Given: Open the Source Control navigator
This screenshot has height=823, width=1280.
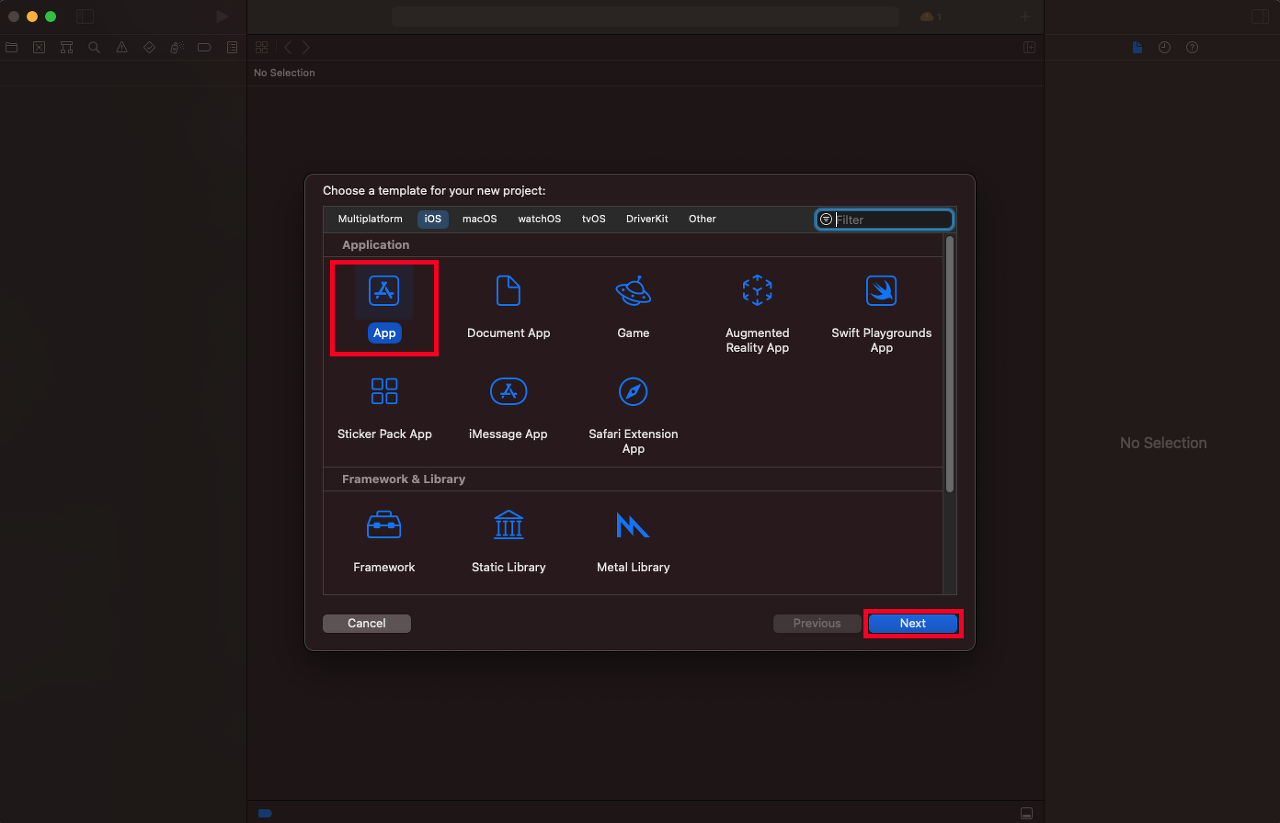Looking at the screenshot, I should 39,47.
